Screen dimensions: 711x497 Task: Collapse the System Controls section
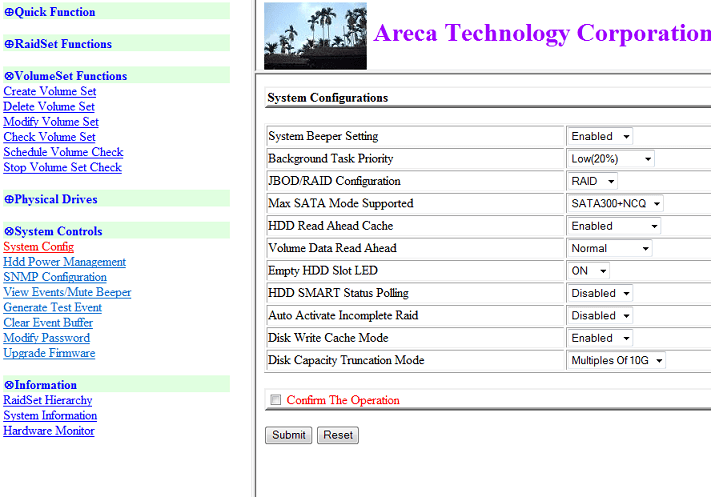point(54,231)
